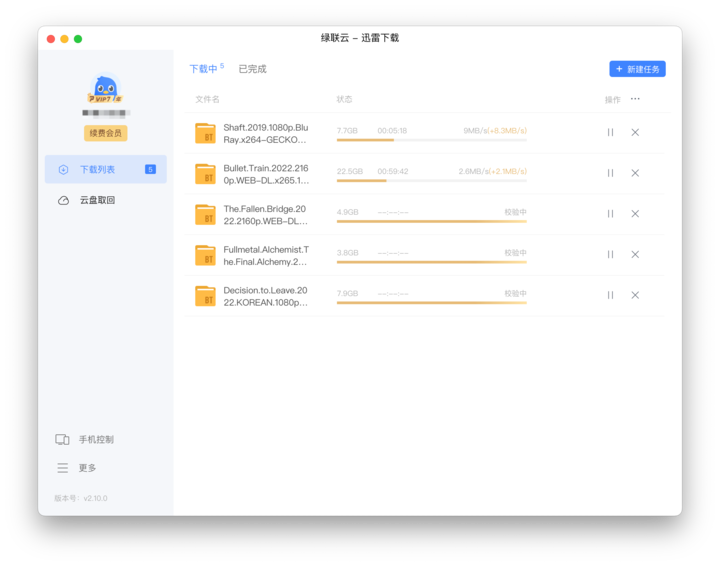Select the Shaft.2019.1080p.BluRay file name
Screen dimensions: 720x566
click(266, 134)
